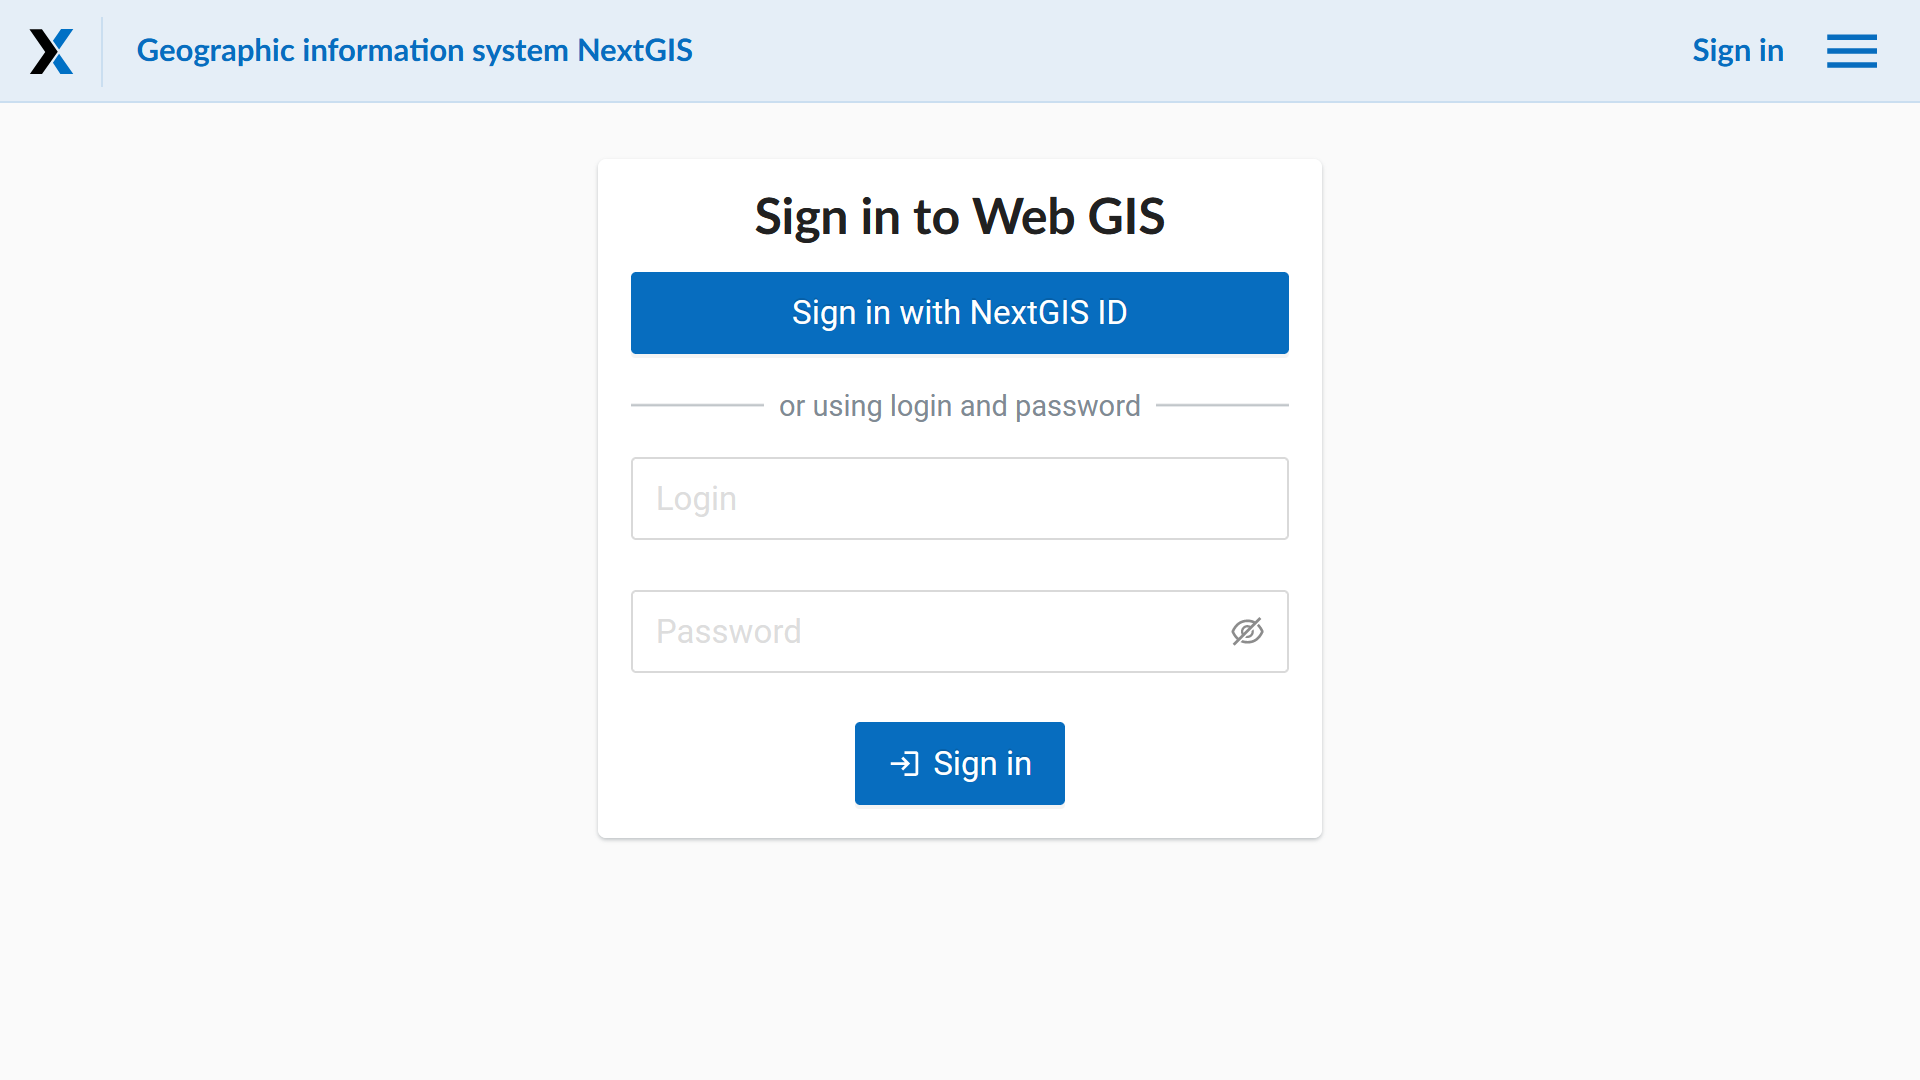Select the crossed-out eye in the Password field

pyautogui.click(x=1247, y=631)
